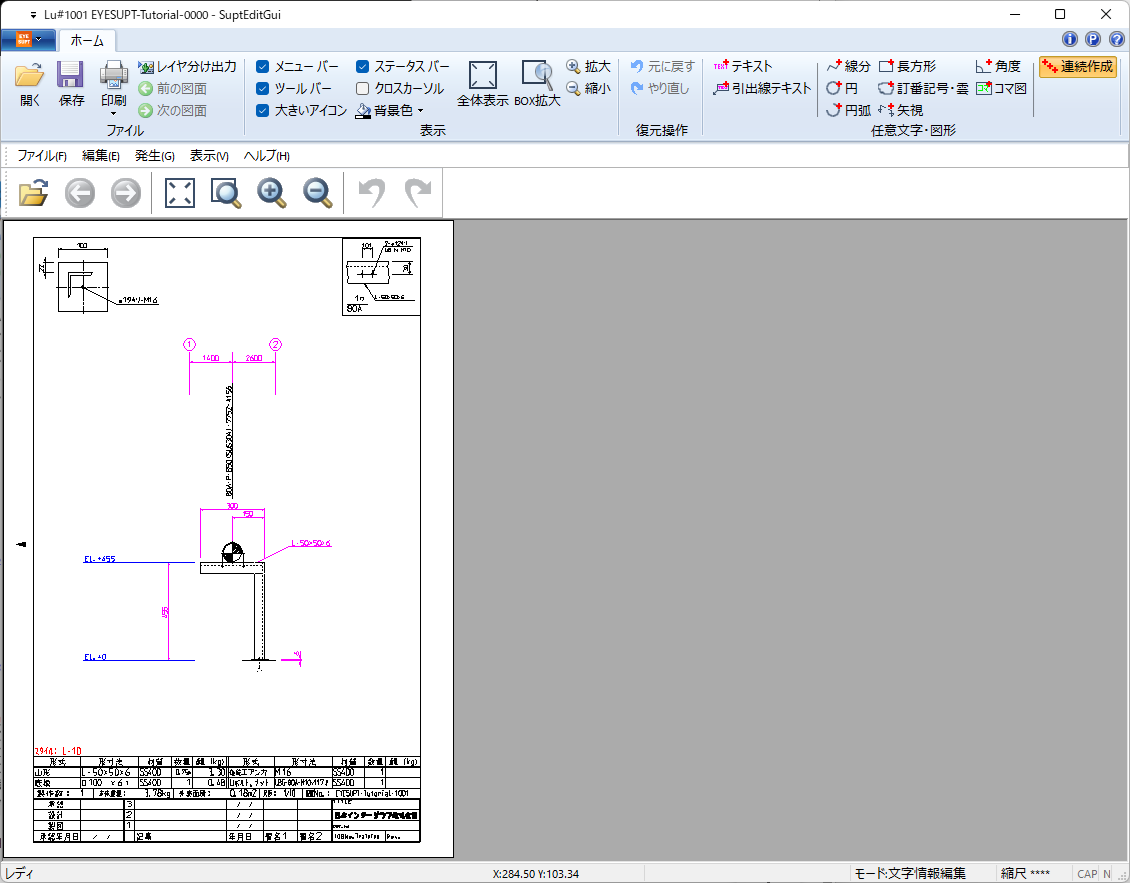Screen dimensions: 1130x883
Task: Expand the 背景色 background color dropdown
Action: pos(421,111)
